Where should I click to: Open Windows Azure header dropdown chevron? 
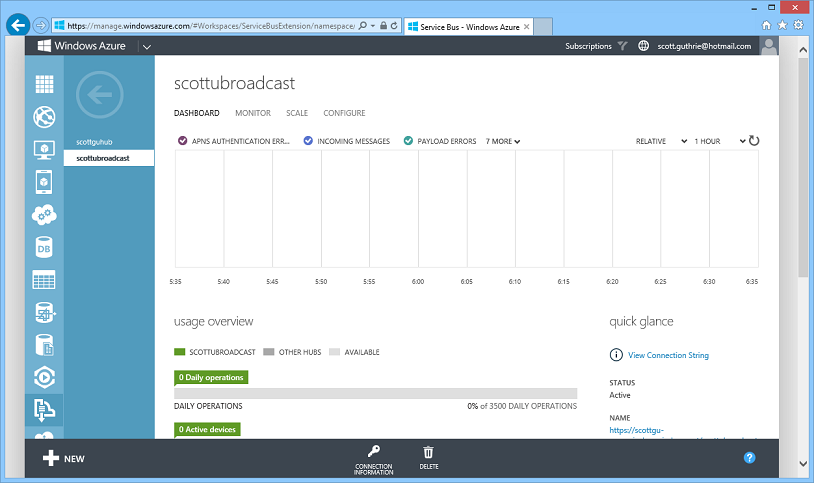click(147, 47)
